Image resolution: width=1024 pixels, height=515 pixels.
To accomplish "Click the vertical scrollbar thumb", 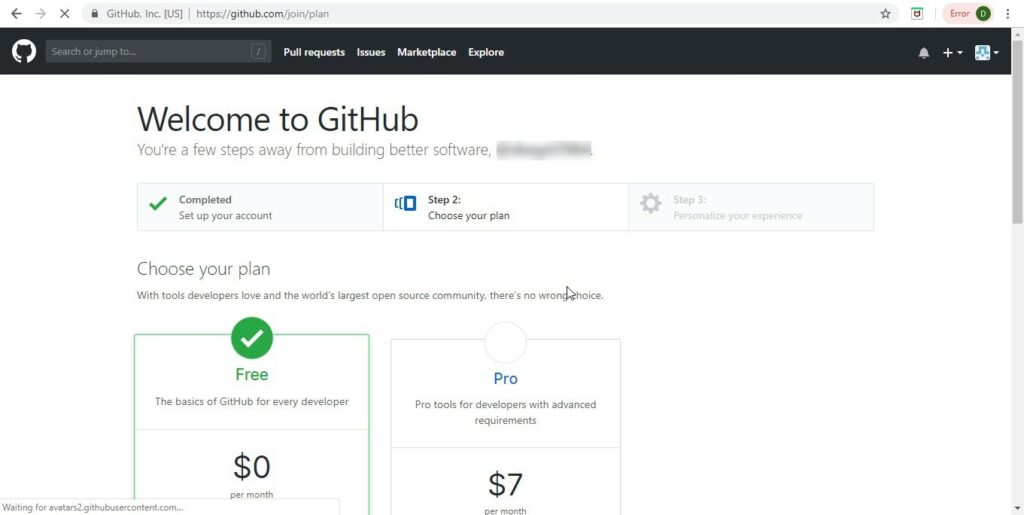I will [x=1017, y=131].
